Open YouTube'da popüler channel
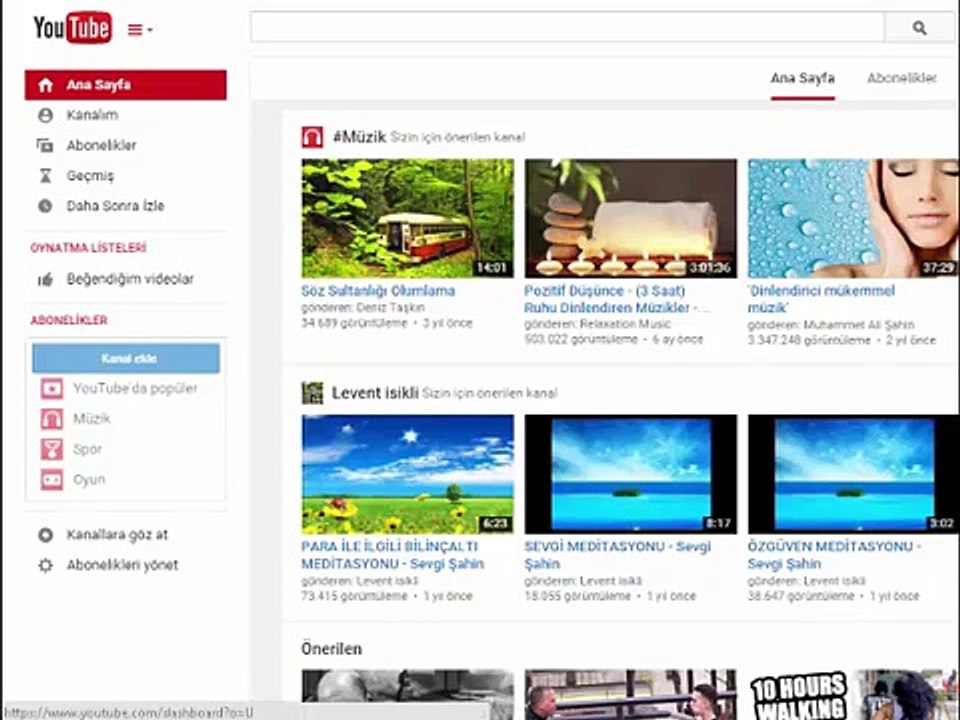960x720 pixels. click(x=135, y=389)
